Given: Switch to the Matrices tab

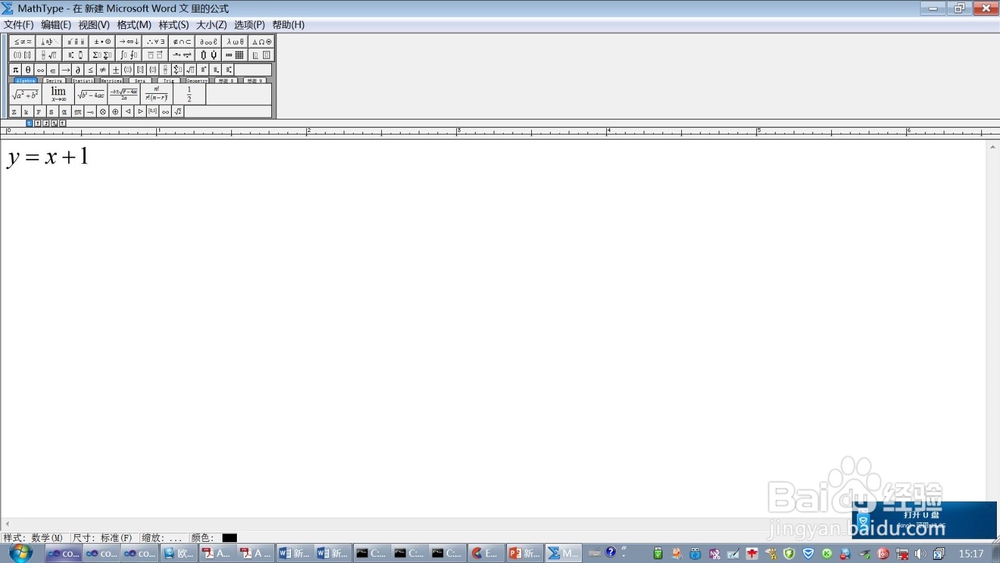Looking at the screenshot, I should pos(112,80).
